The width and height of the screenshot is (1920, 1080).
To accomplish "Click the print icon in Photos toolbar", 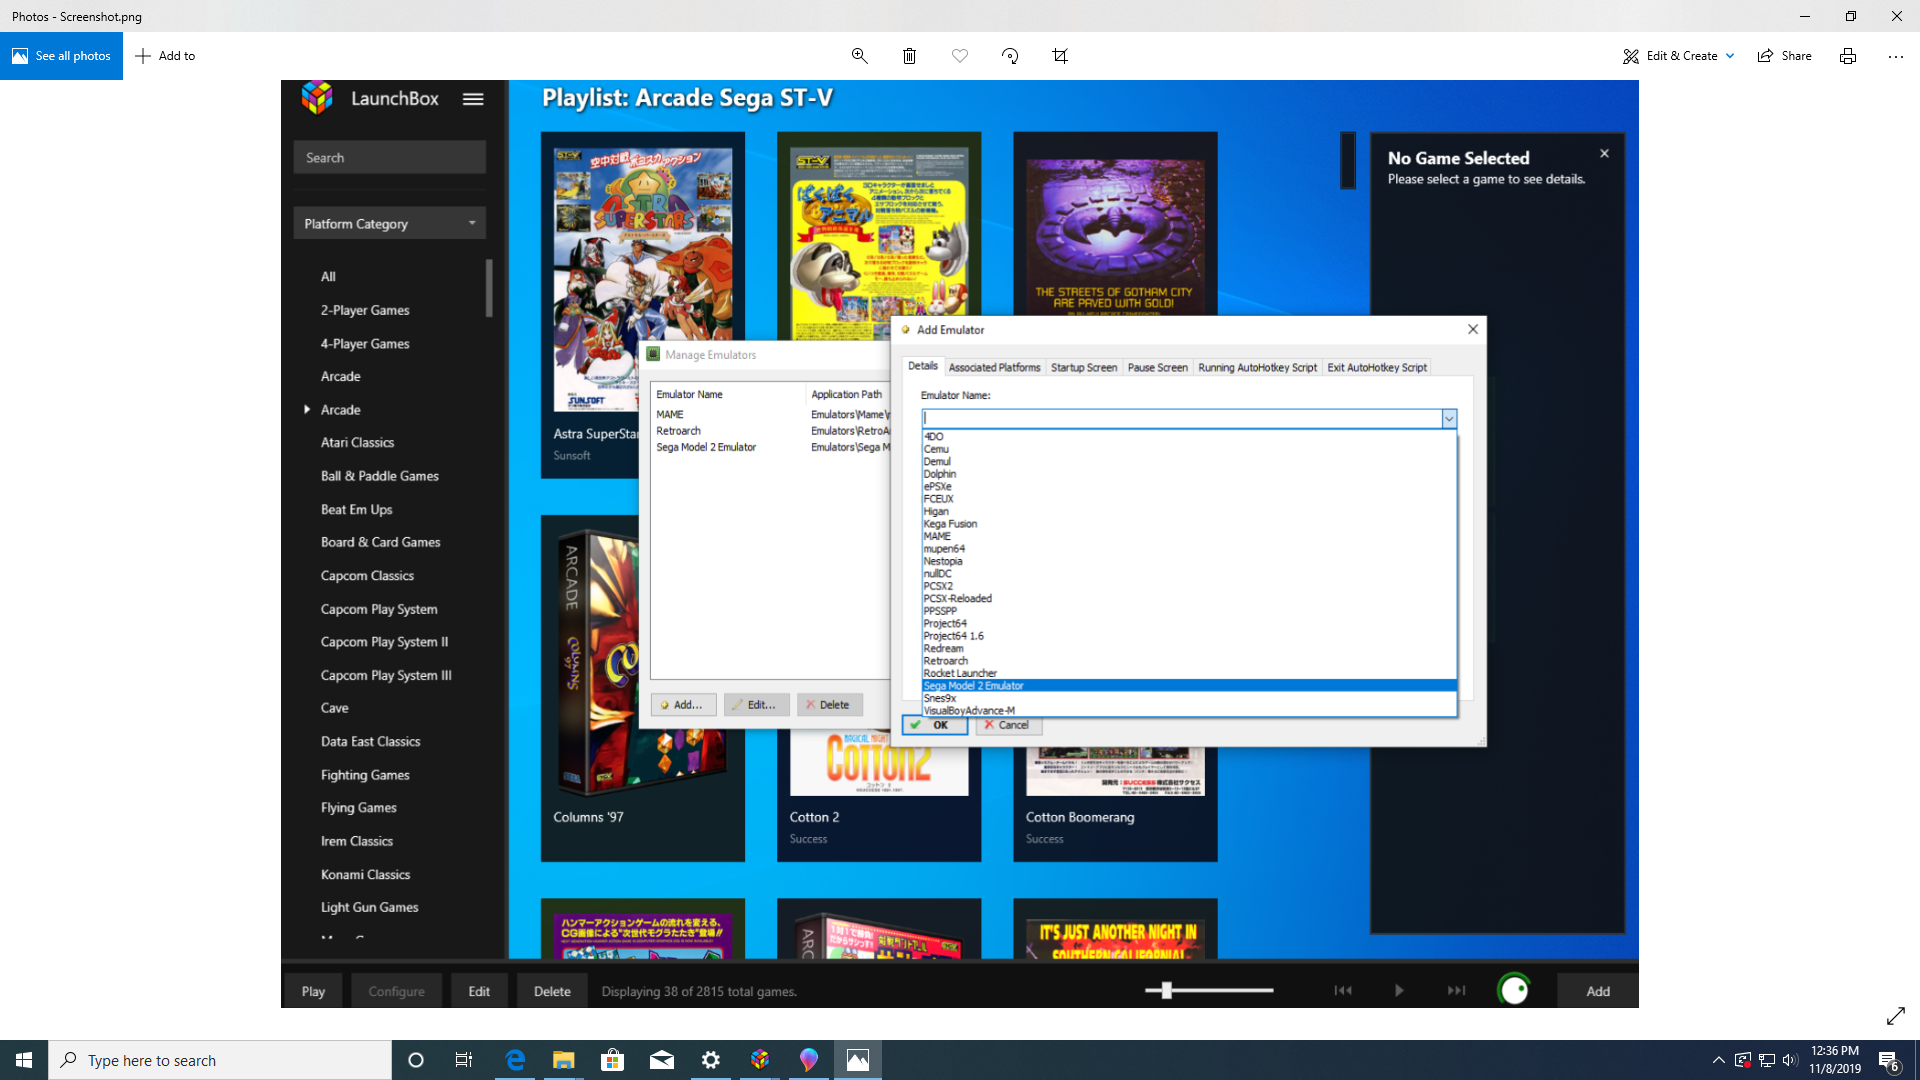I will coord(1847,56).
